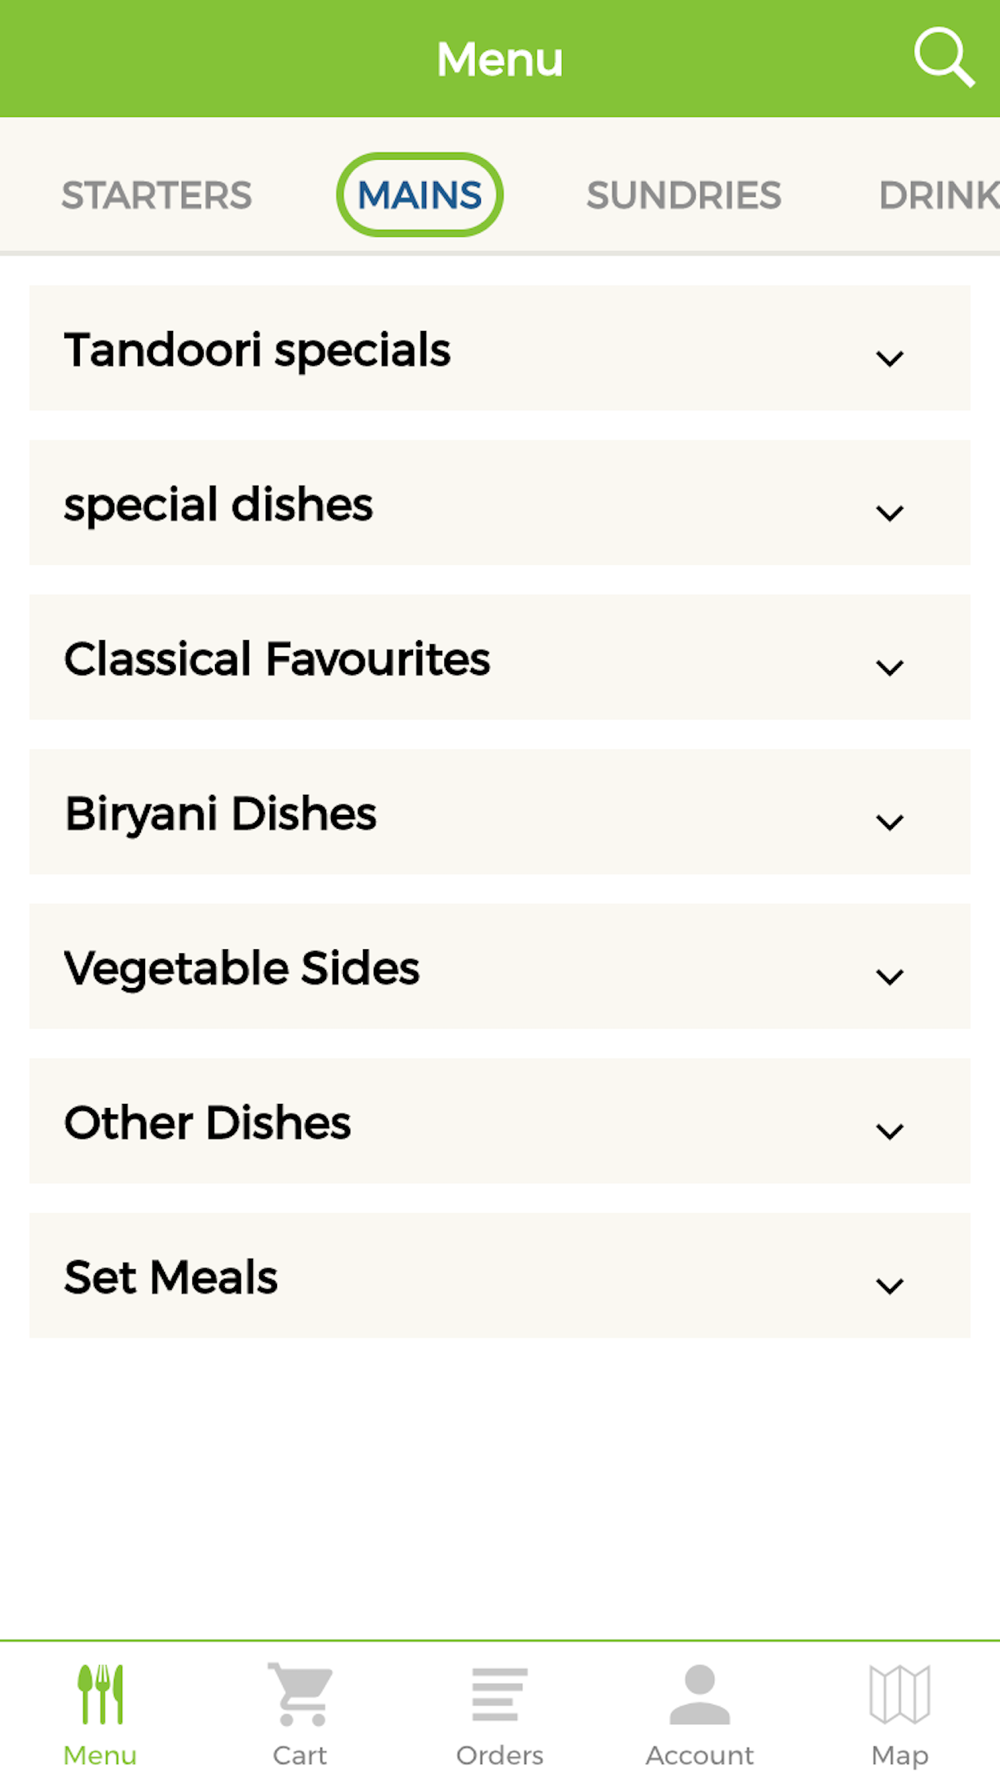Expand the Other Dishes chevron

coord(889,1130)
